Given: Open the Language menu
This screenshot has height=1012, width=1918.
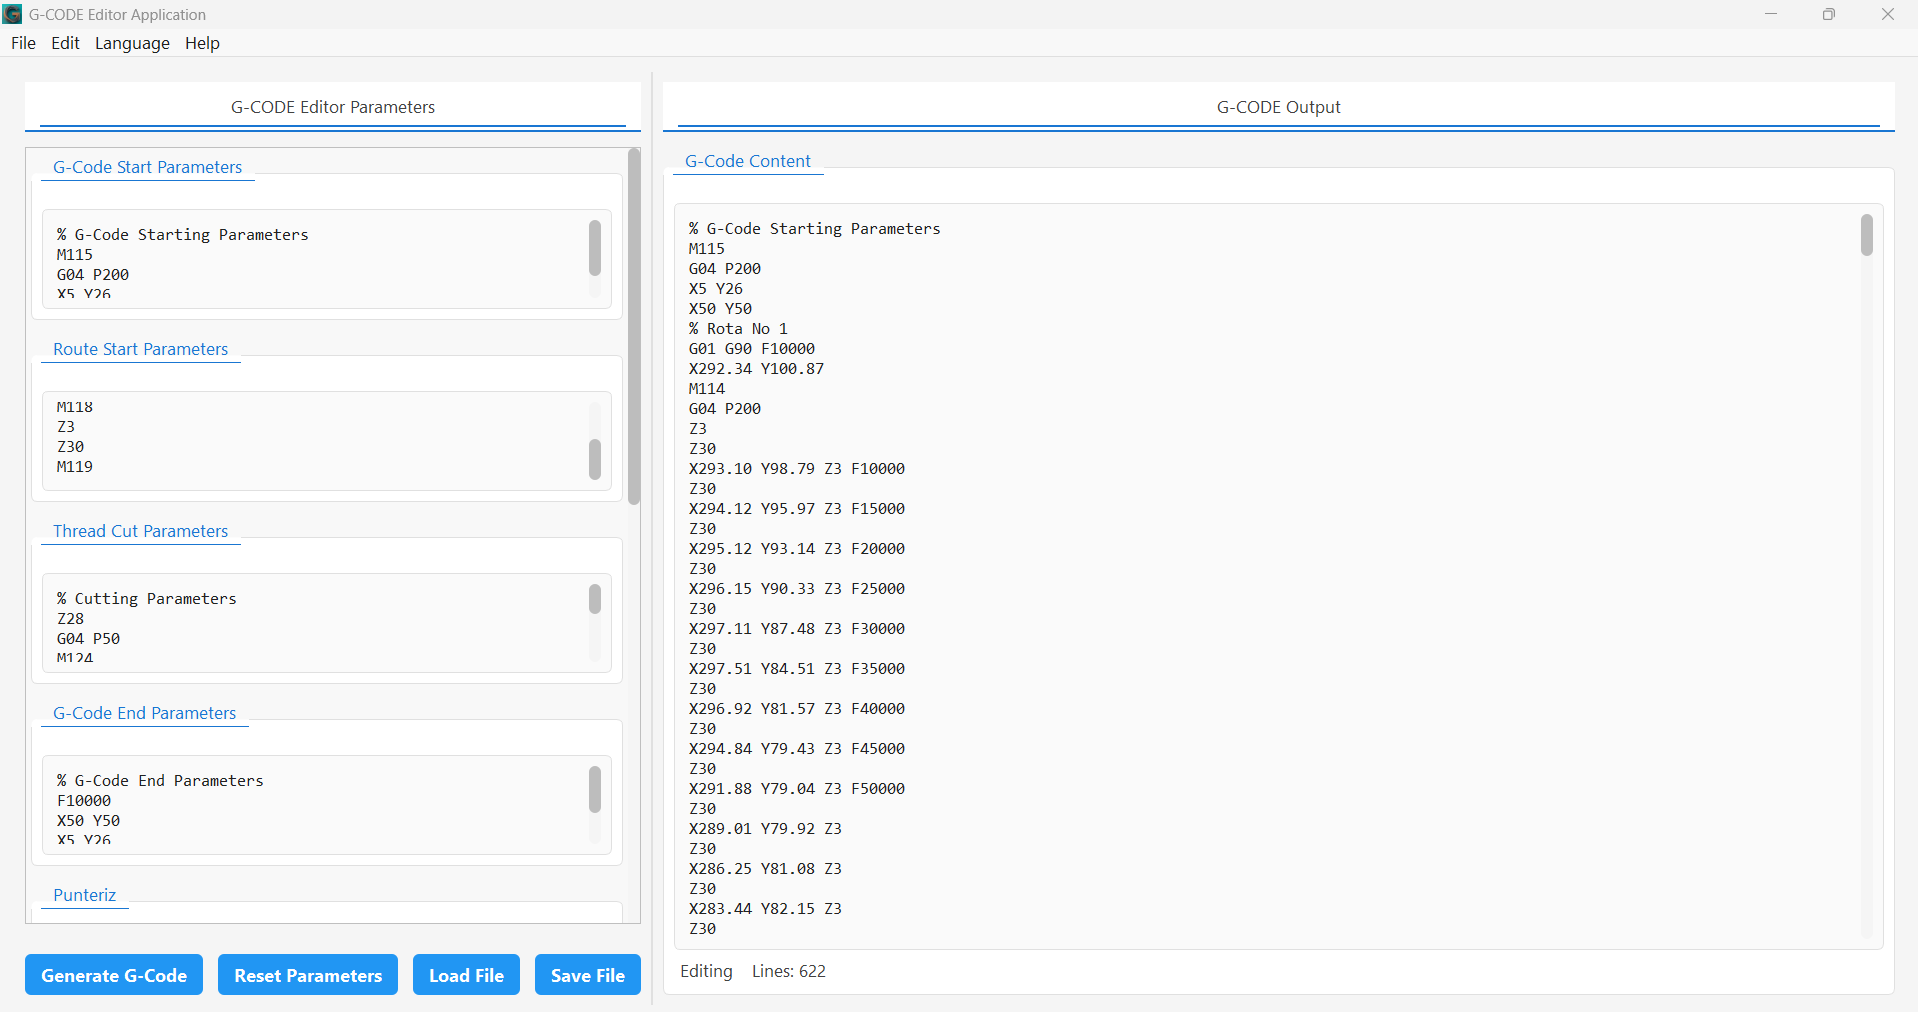Looking at the screenshot, I should click(131, 43).
